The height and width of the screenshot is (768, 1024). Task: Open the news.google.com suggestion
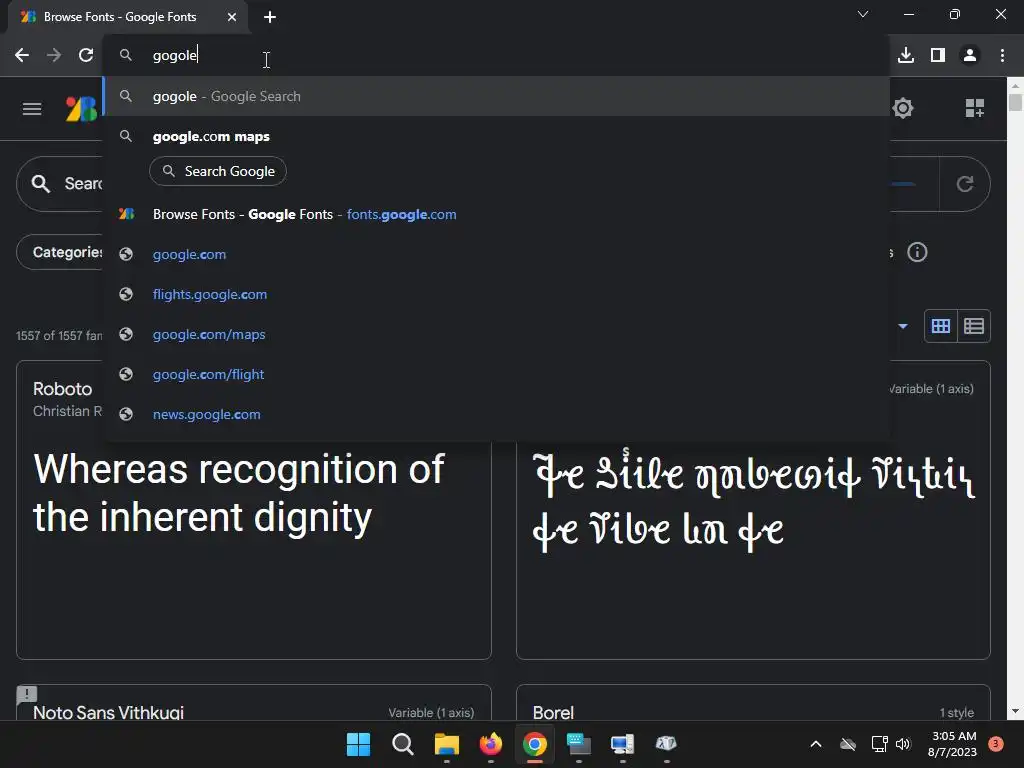pos(496,415)
